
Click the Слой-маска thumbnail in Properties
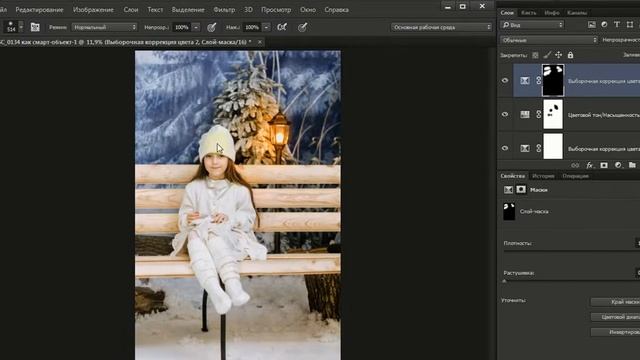[509, 211]
